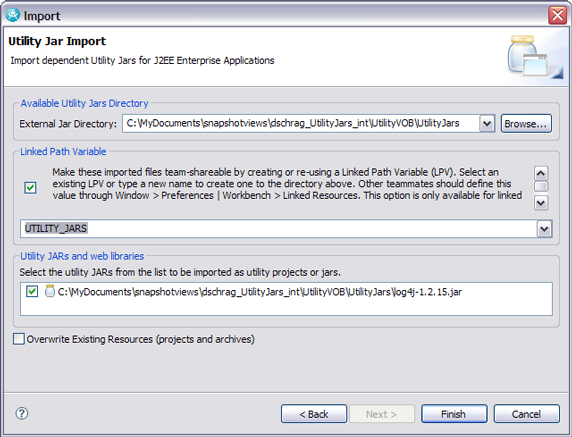Click the Browse... button
This screenshot has height=437, width=572.
526,124
